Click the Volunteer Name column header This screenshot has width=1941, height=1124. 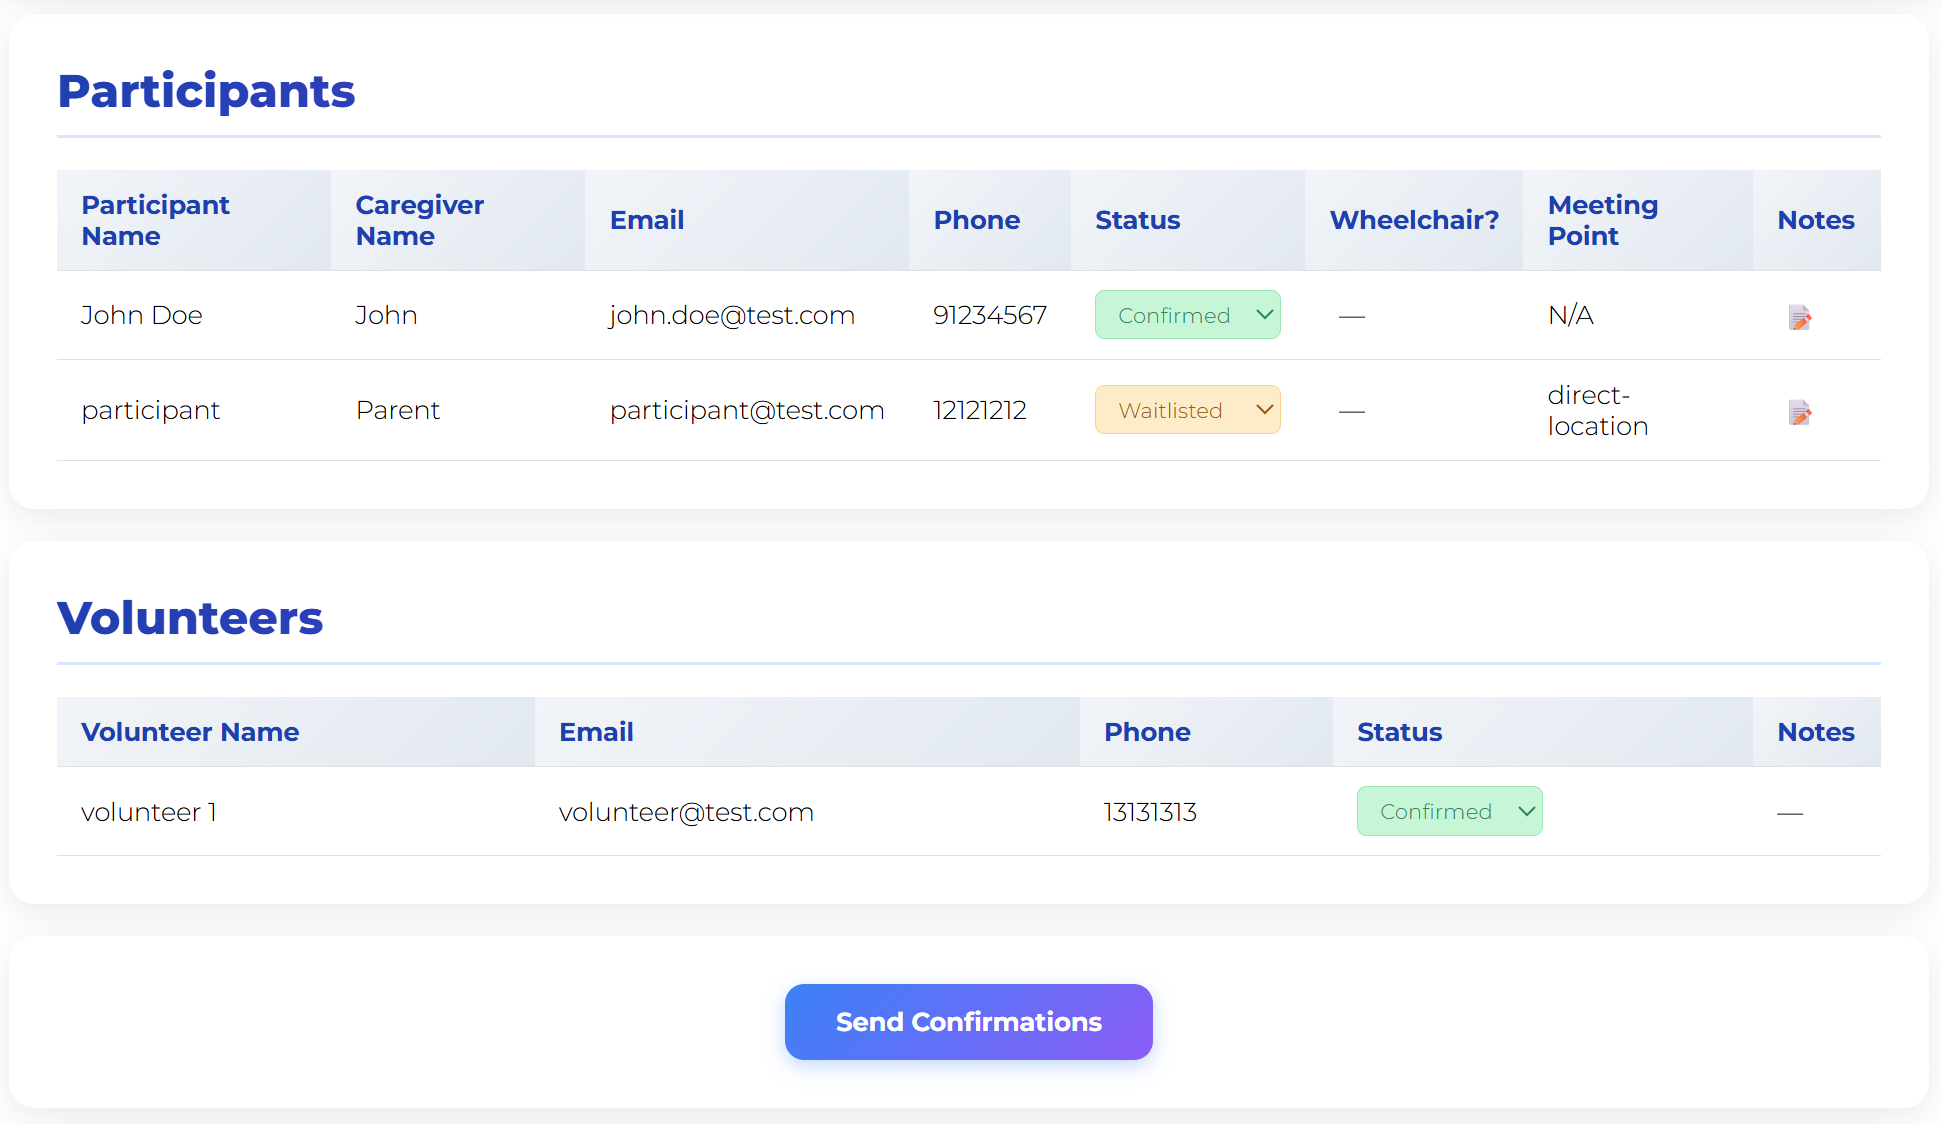click(x=190, y=732)
